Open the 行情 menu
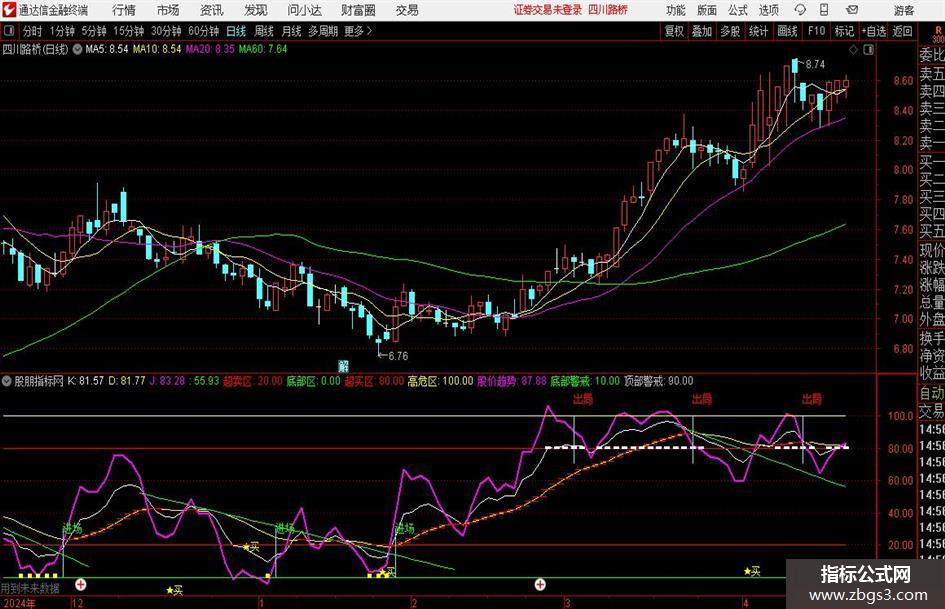945x609 pixels. [x=124, y=10]
